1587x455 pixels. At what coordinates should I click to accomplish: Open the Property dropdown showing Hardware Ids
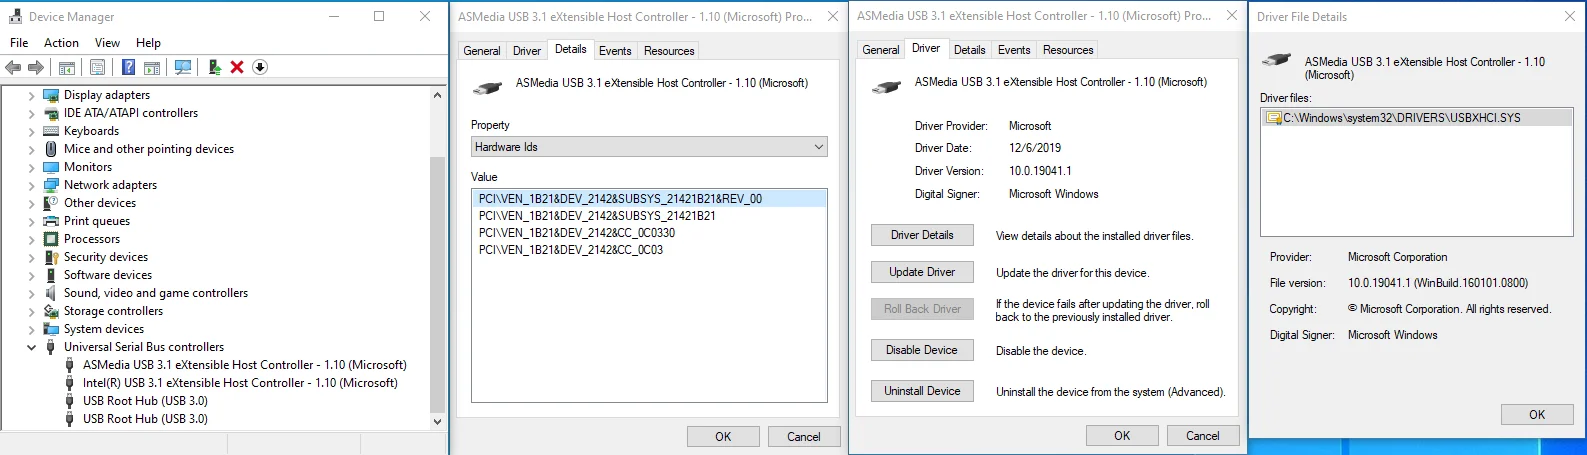click(x=649, y=147)
